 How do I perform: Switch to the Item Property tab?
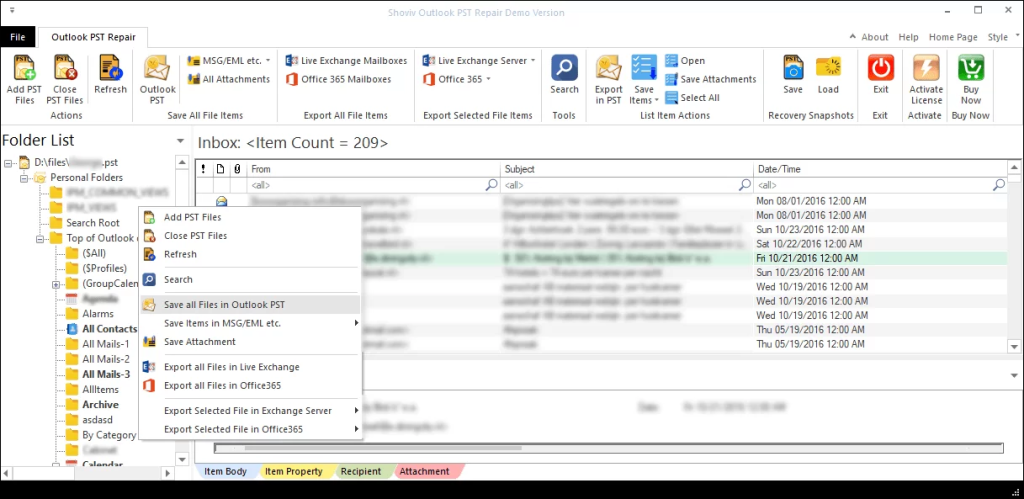pyautogui.click(x=296, y=471)
